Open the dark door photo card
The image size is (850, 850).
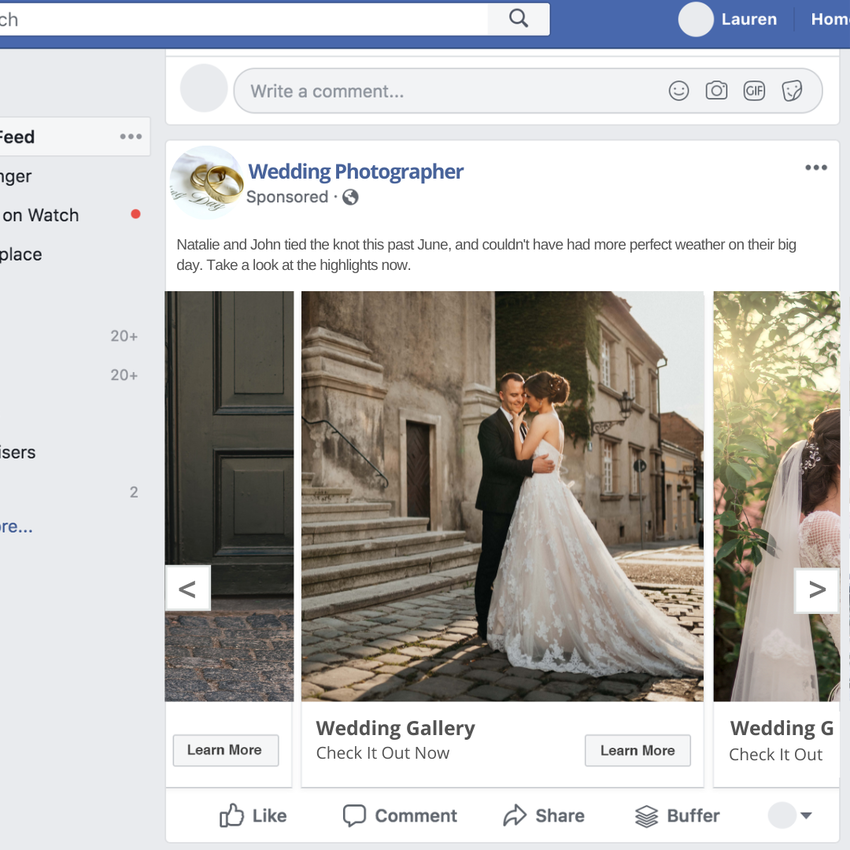pos(229,496)
